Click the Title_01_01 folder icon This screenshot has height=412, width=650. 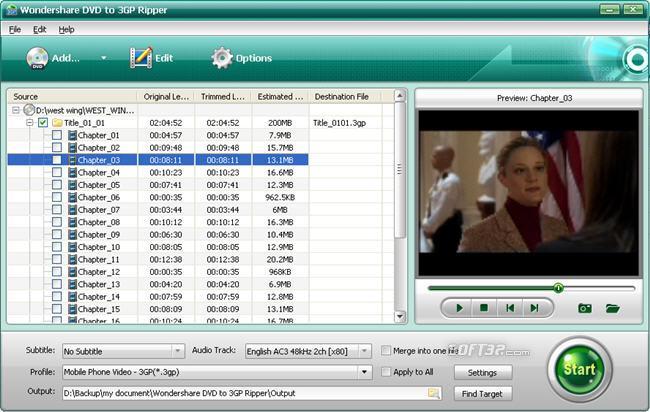coord(57,123)
